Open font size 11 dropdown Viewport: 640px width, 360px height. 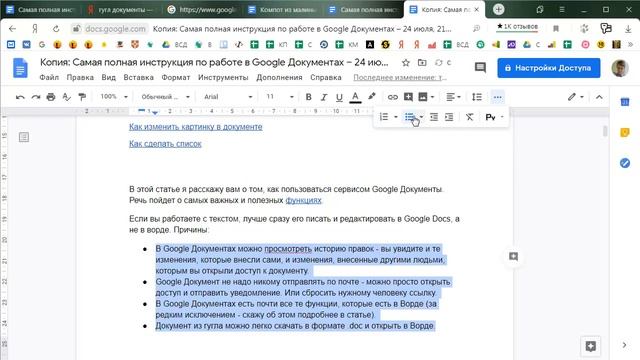[280, 97]
